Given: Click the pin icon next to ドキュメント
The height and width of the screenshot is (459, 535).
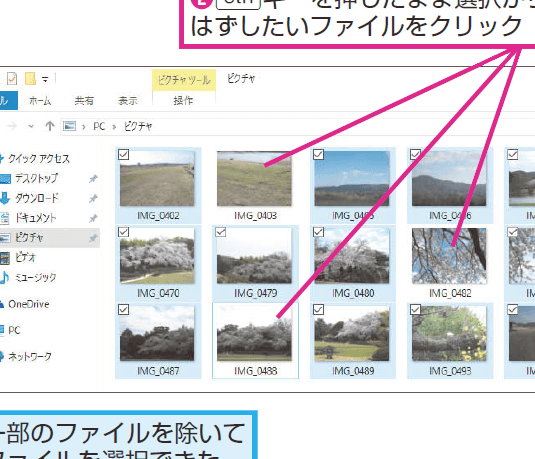Looking at the screenshot, I should [93, 218].
